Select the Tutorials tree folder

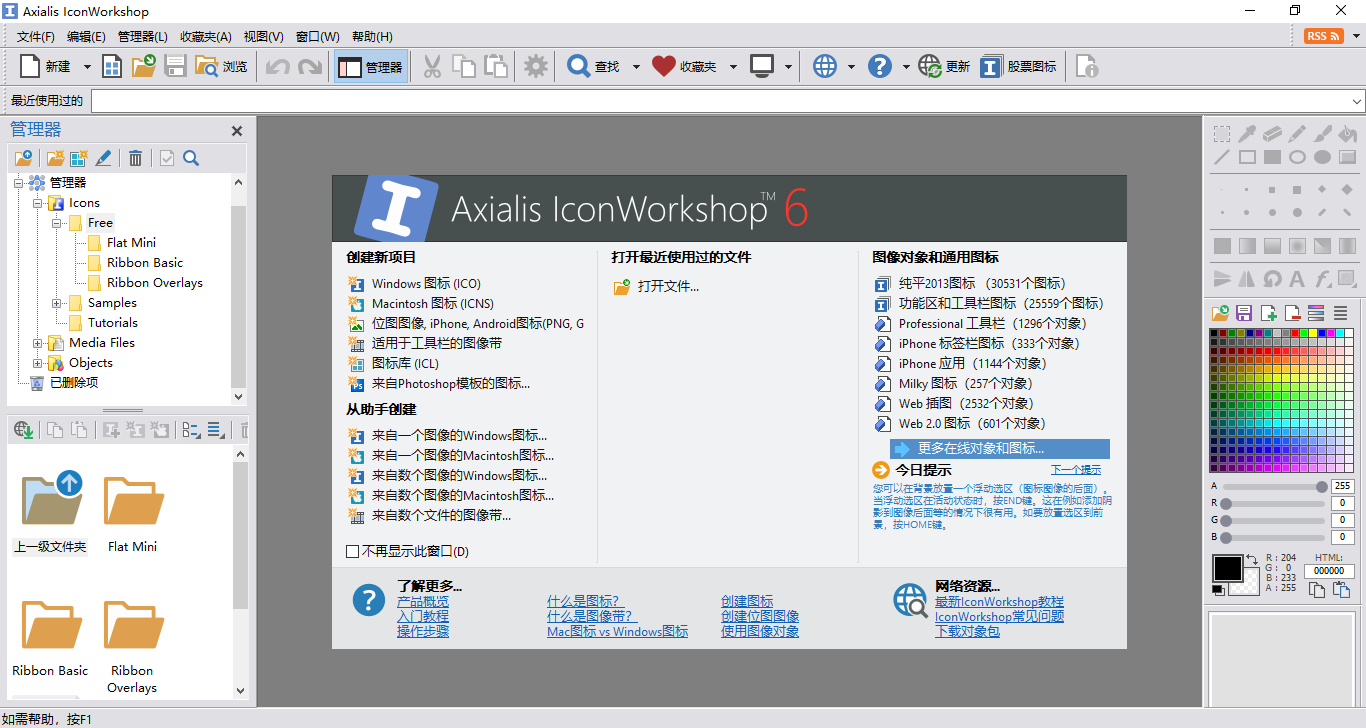tap(112, 323)
